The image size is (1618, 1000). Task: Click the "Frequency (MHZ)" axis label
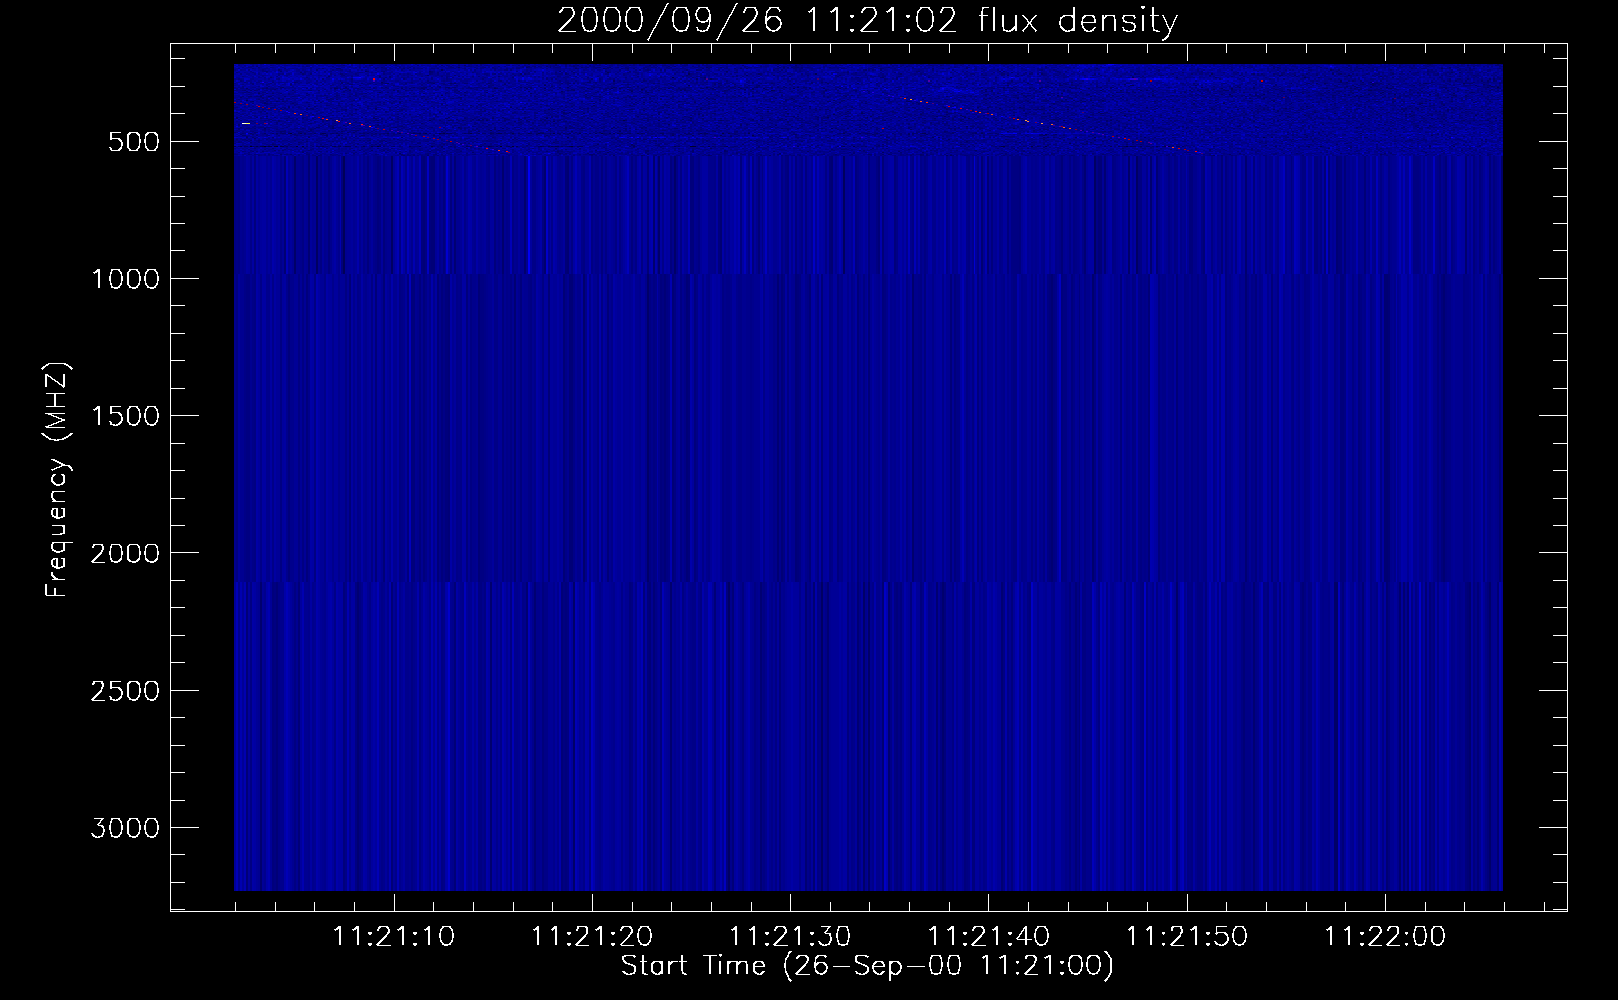click(57, 480)
